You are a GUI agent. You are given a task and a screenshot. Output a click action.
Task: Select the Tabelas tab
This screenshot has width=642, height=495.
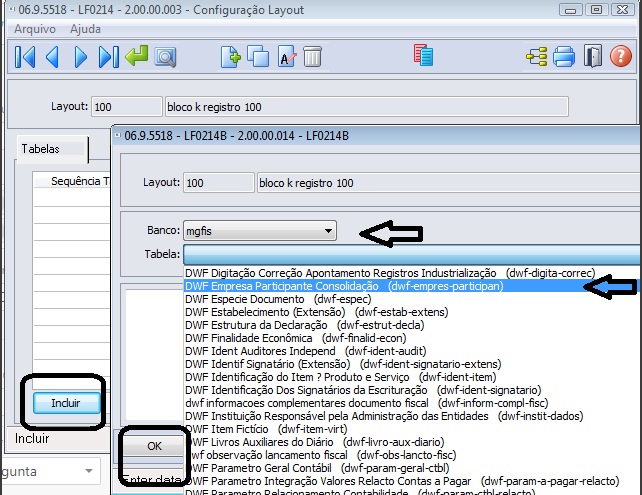pos(52,149)
